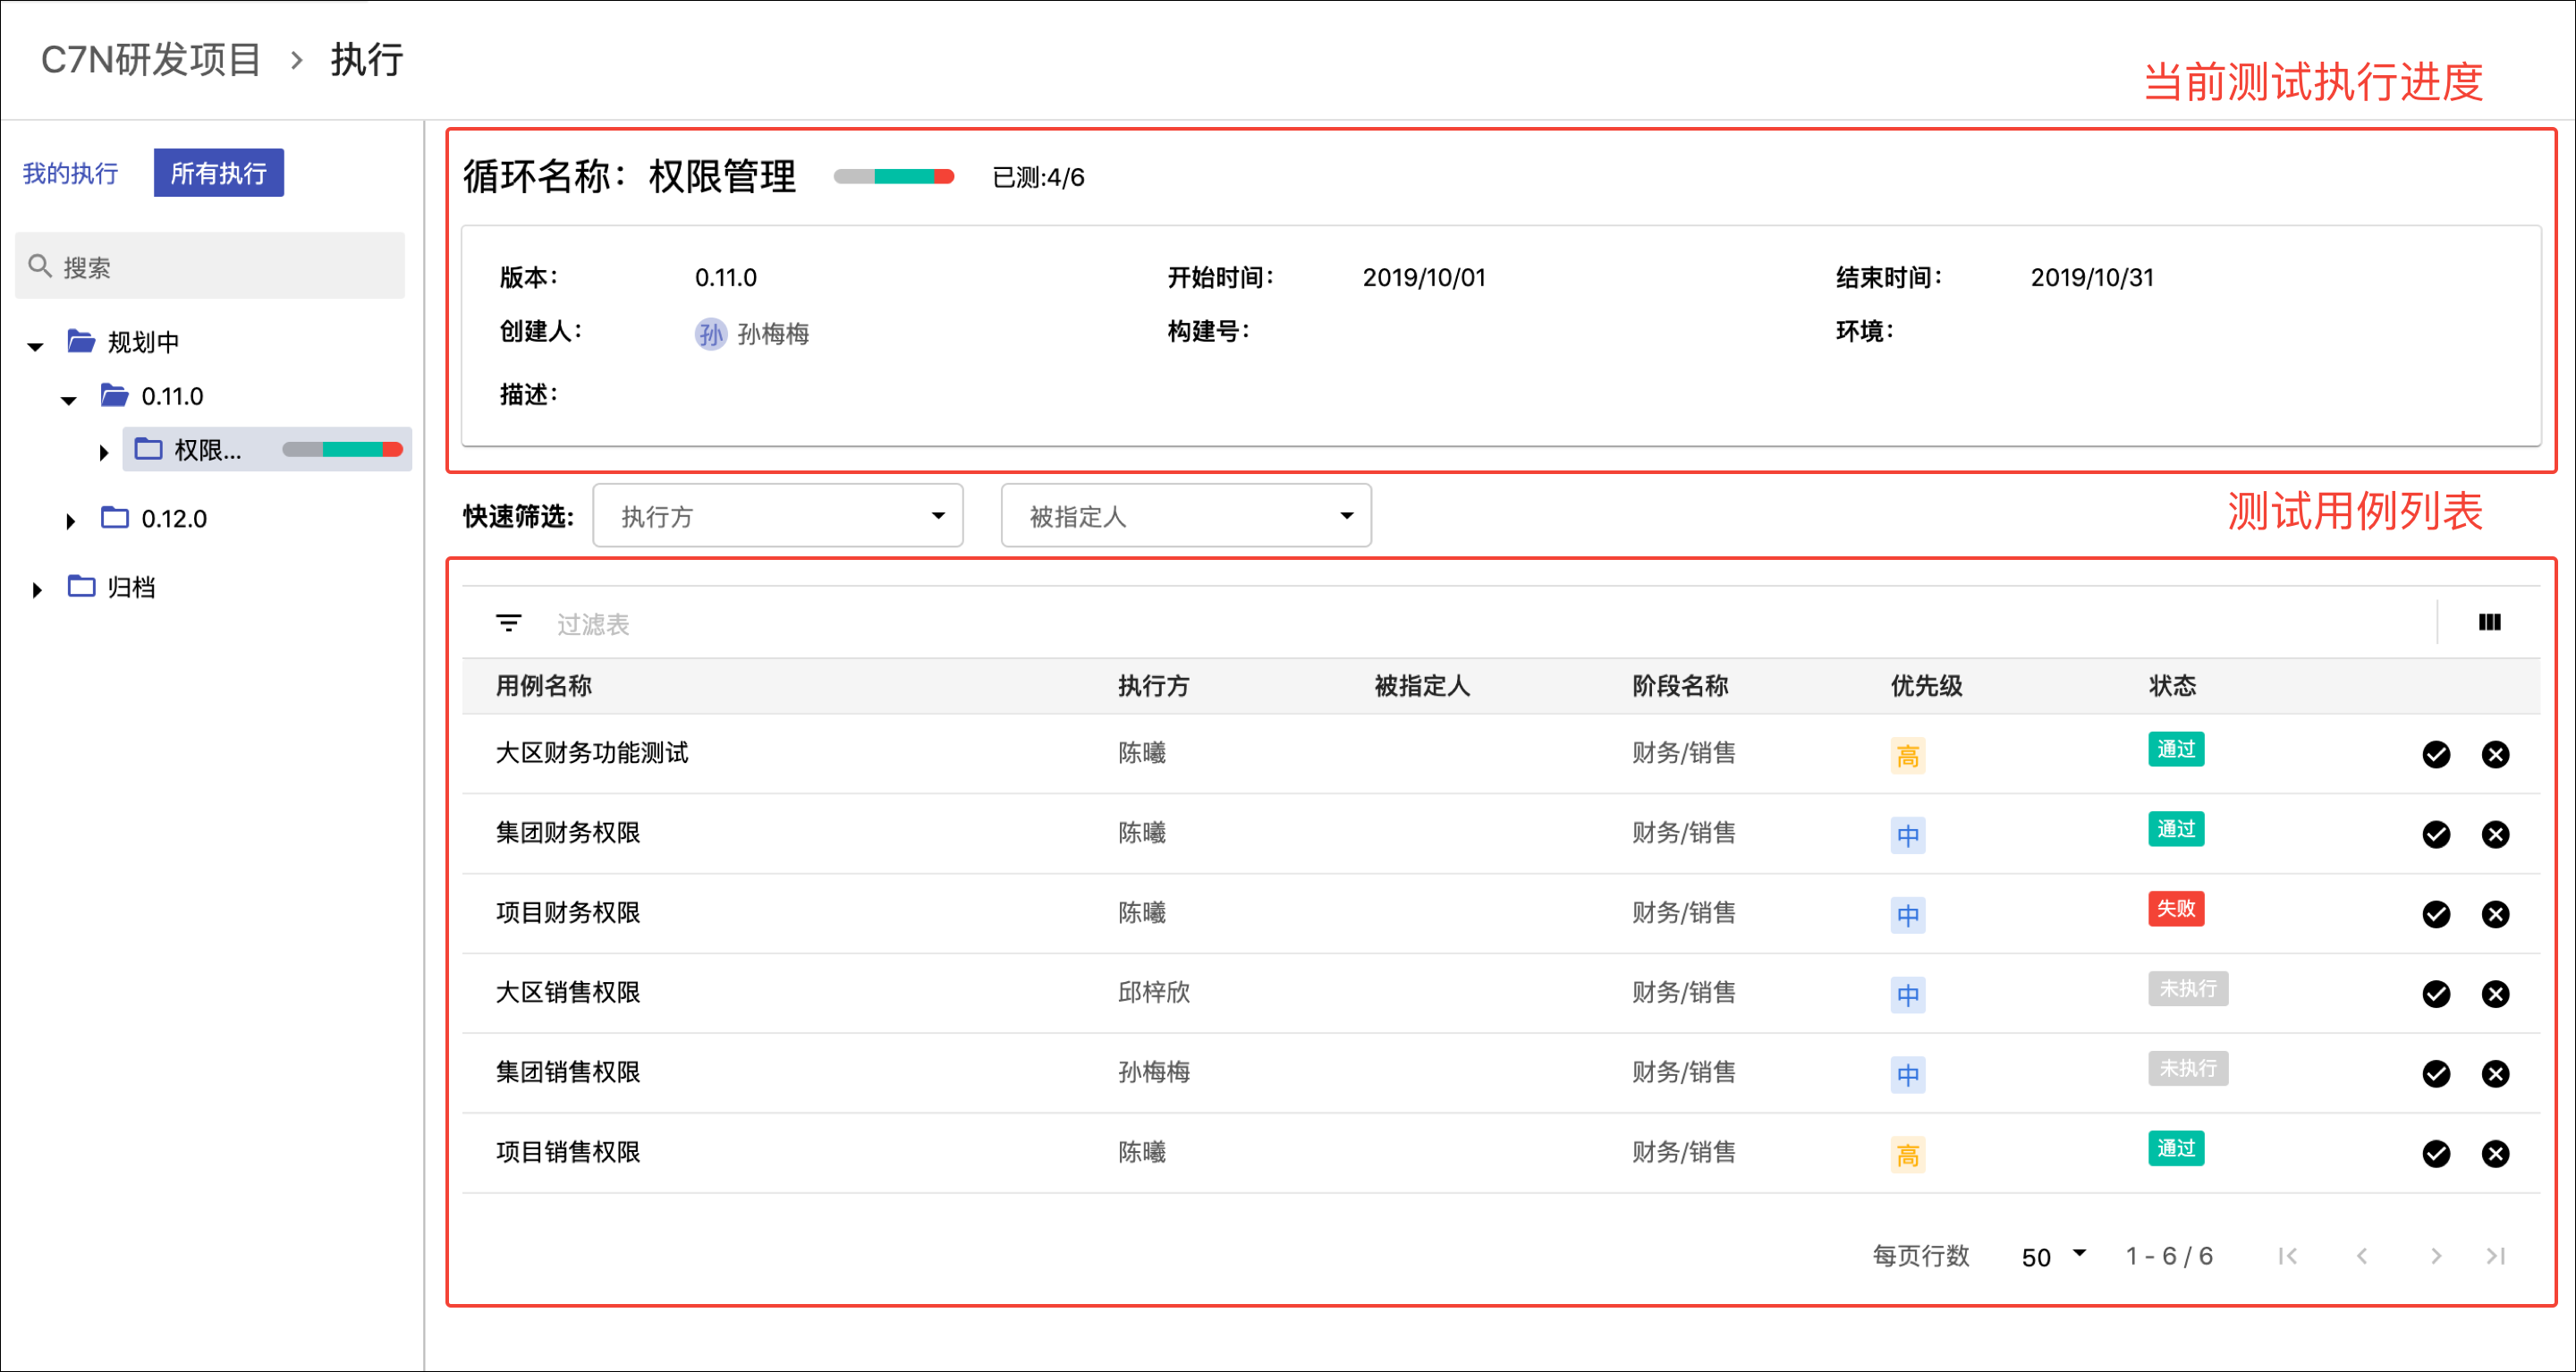Click the 孙 avatar of creator 孙梅梅
This screenshot has height=1372, width=2576.
(710, 333)
